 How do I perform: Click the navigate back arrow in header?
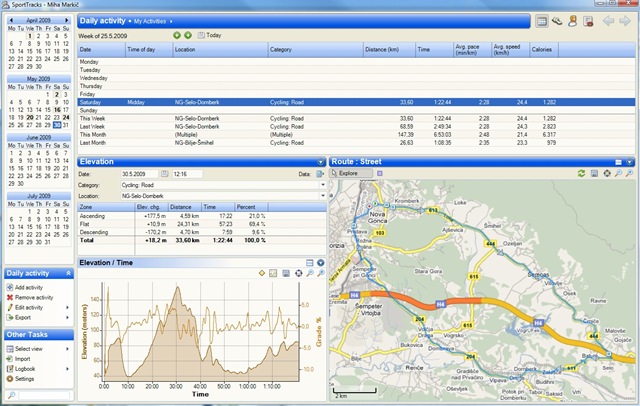tap(610, 20)
